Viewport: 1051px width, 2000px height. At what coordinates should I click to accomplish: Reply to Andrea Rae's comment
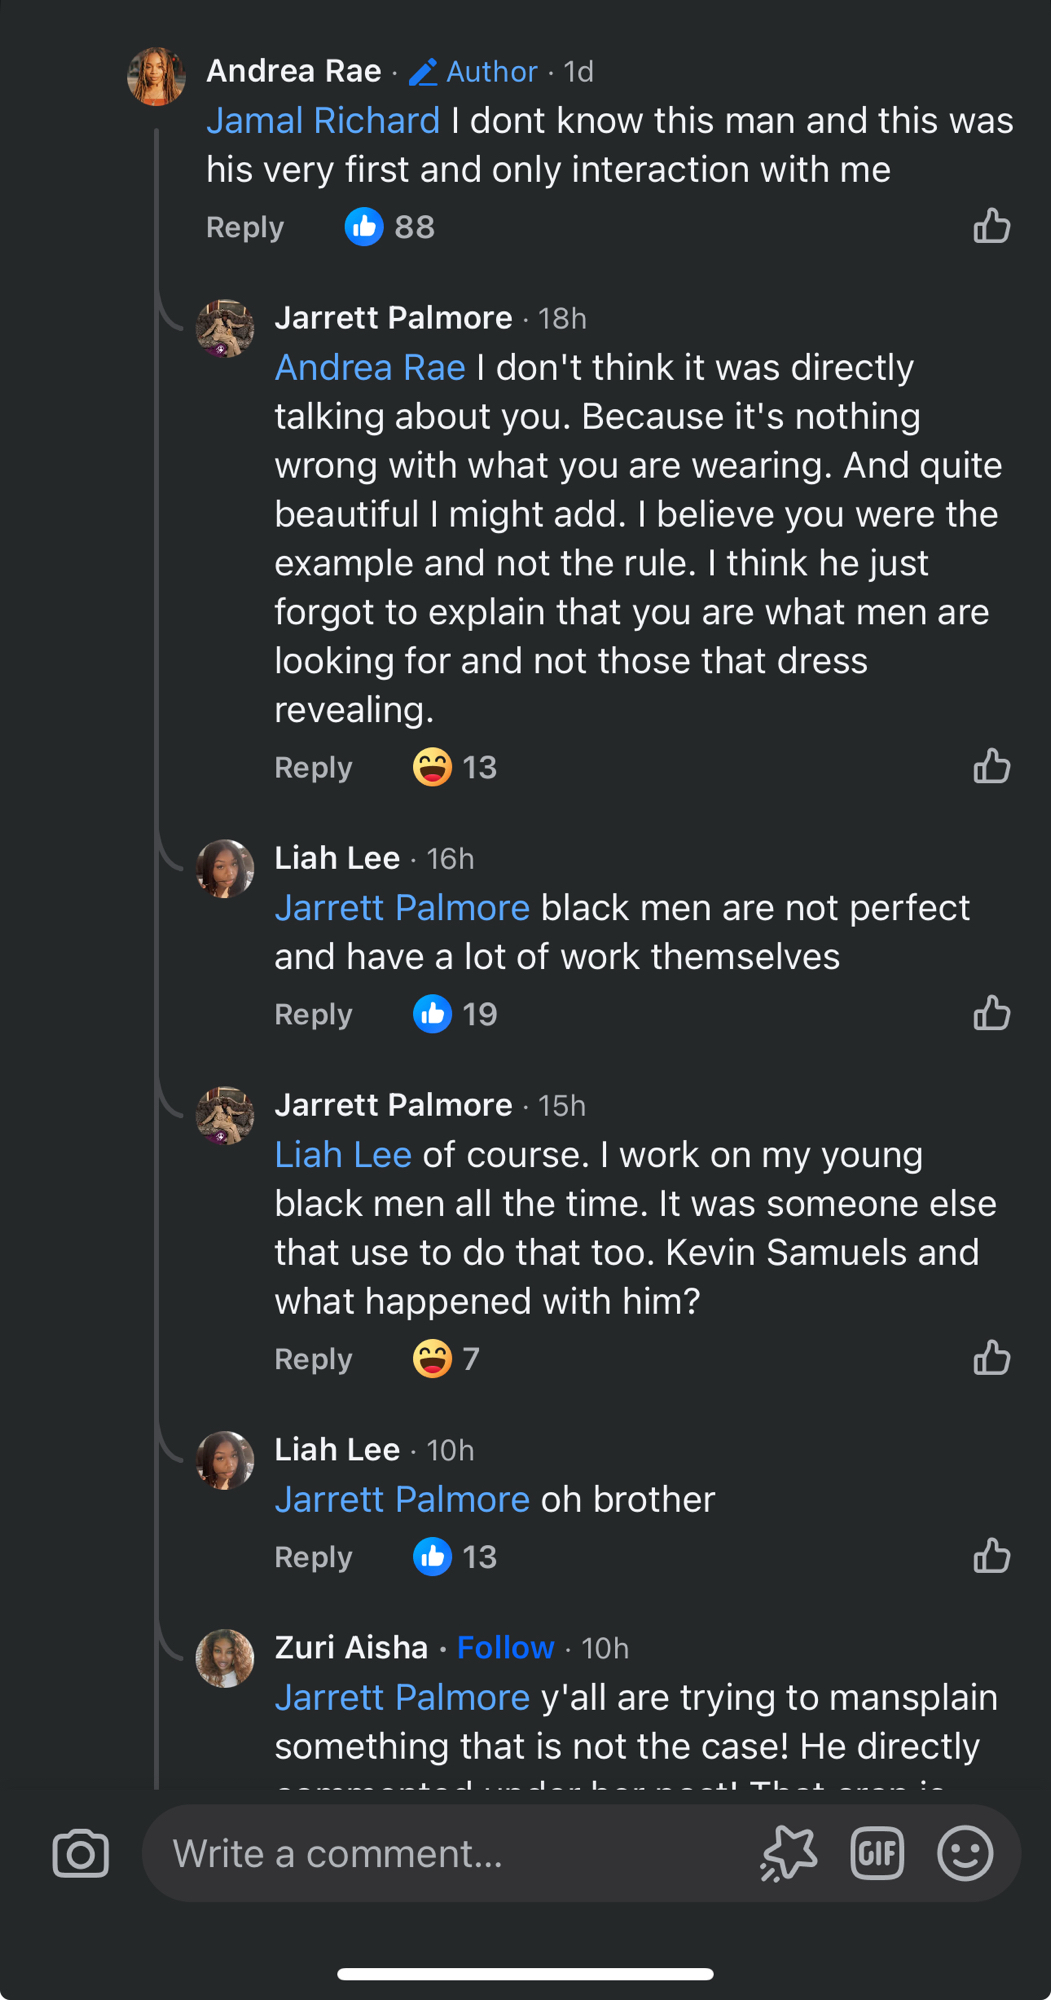(245, 227)
